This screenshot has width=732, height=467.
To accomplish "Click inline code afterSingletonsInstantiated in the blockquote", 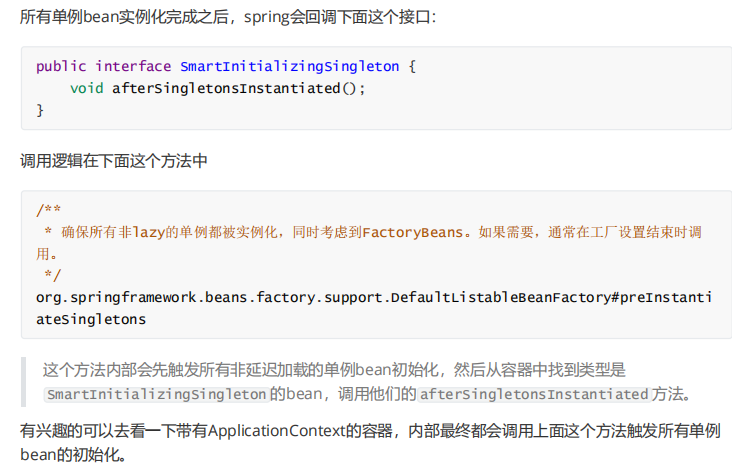I will pyautogui.click(x=533, y=394).
